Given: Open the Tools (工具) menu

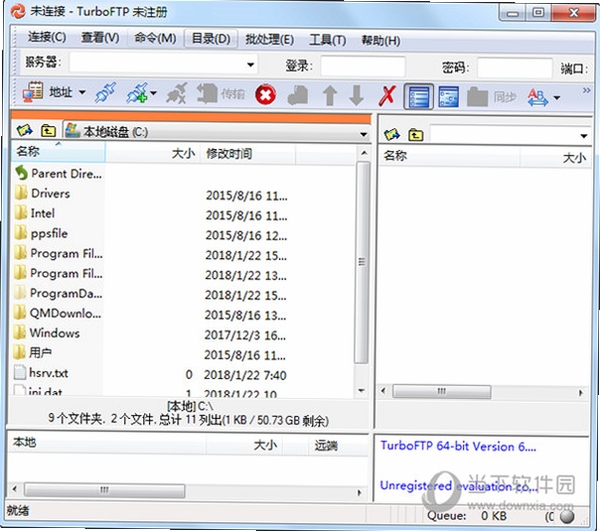Looking at the screenshot, I should click(328, 40).
